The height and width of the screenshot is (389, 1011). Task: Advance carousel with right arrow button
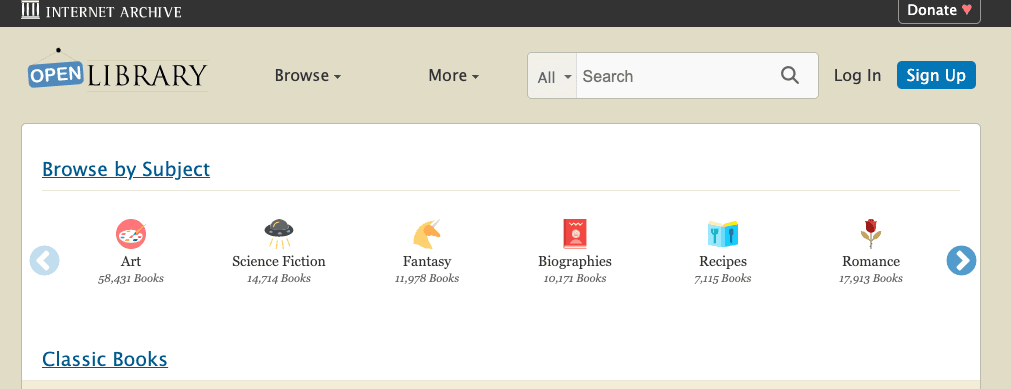961,261
